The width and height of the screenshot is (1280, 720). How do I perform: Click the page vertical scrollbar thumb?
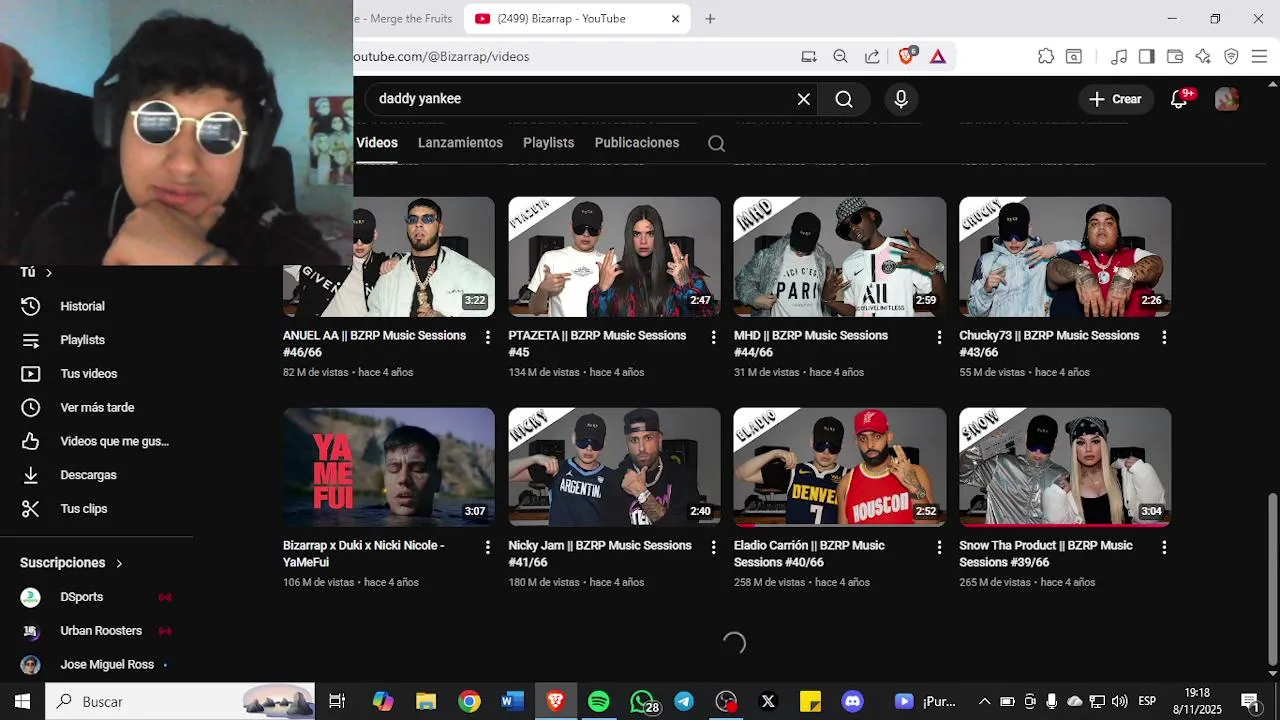[1272, 577]
